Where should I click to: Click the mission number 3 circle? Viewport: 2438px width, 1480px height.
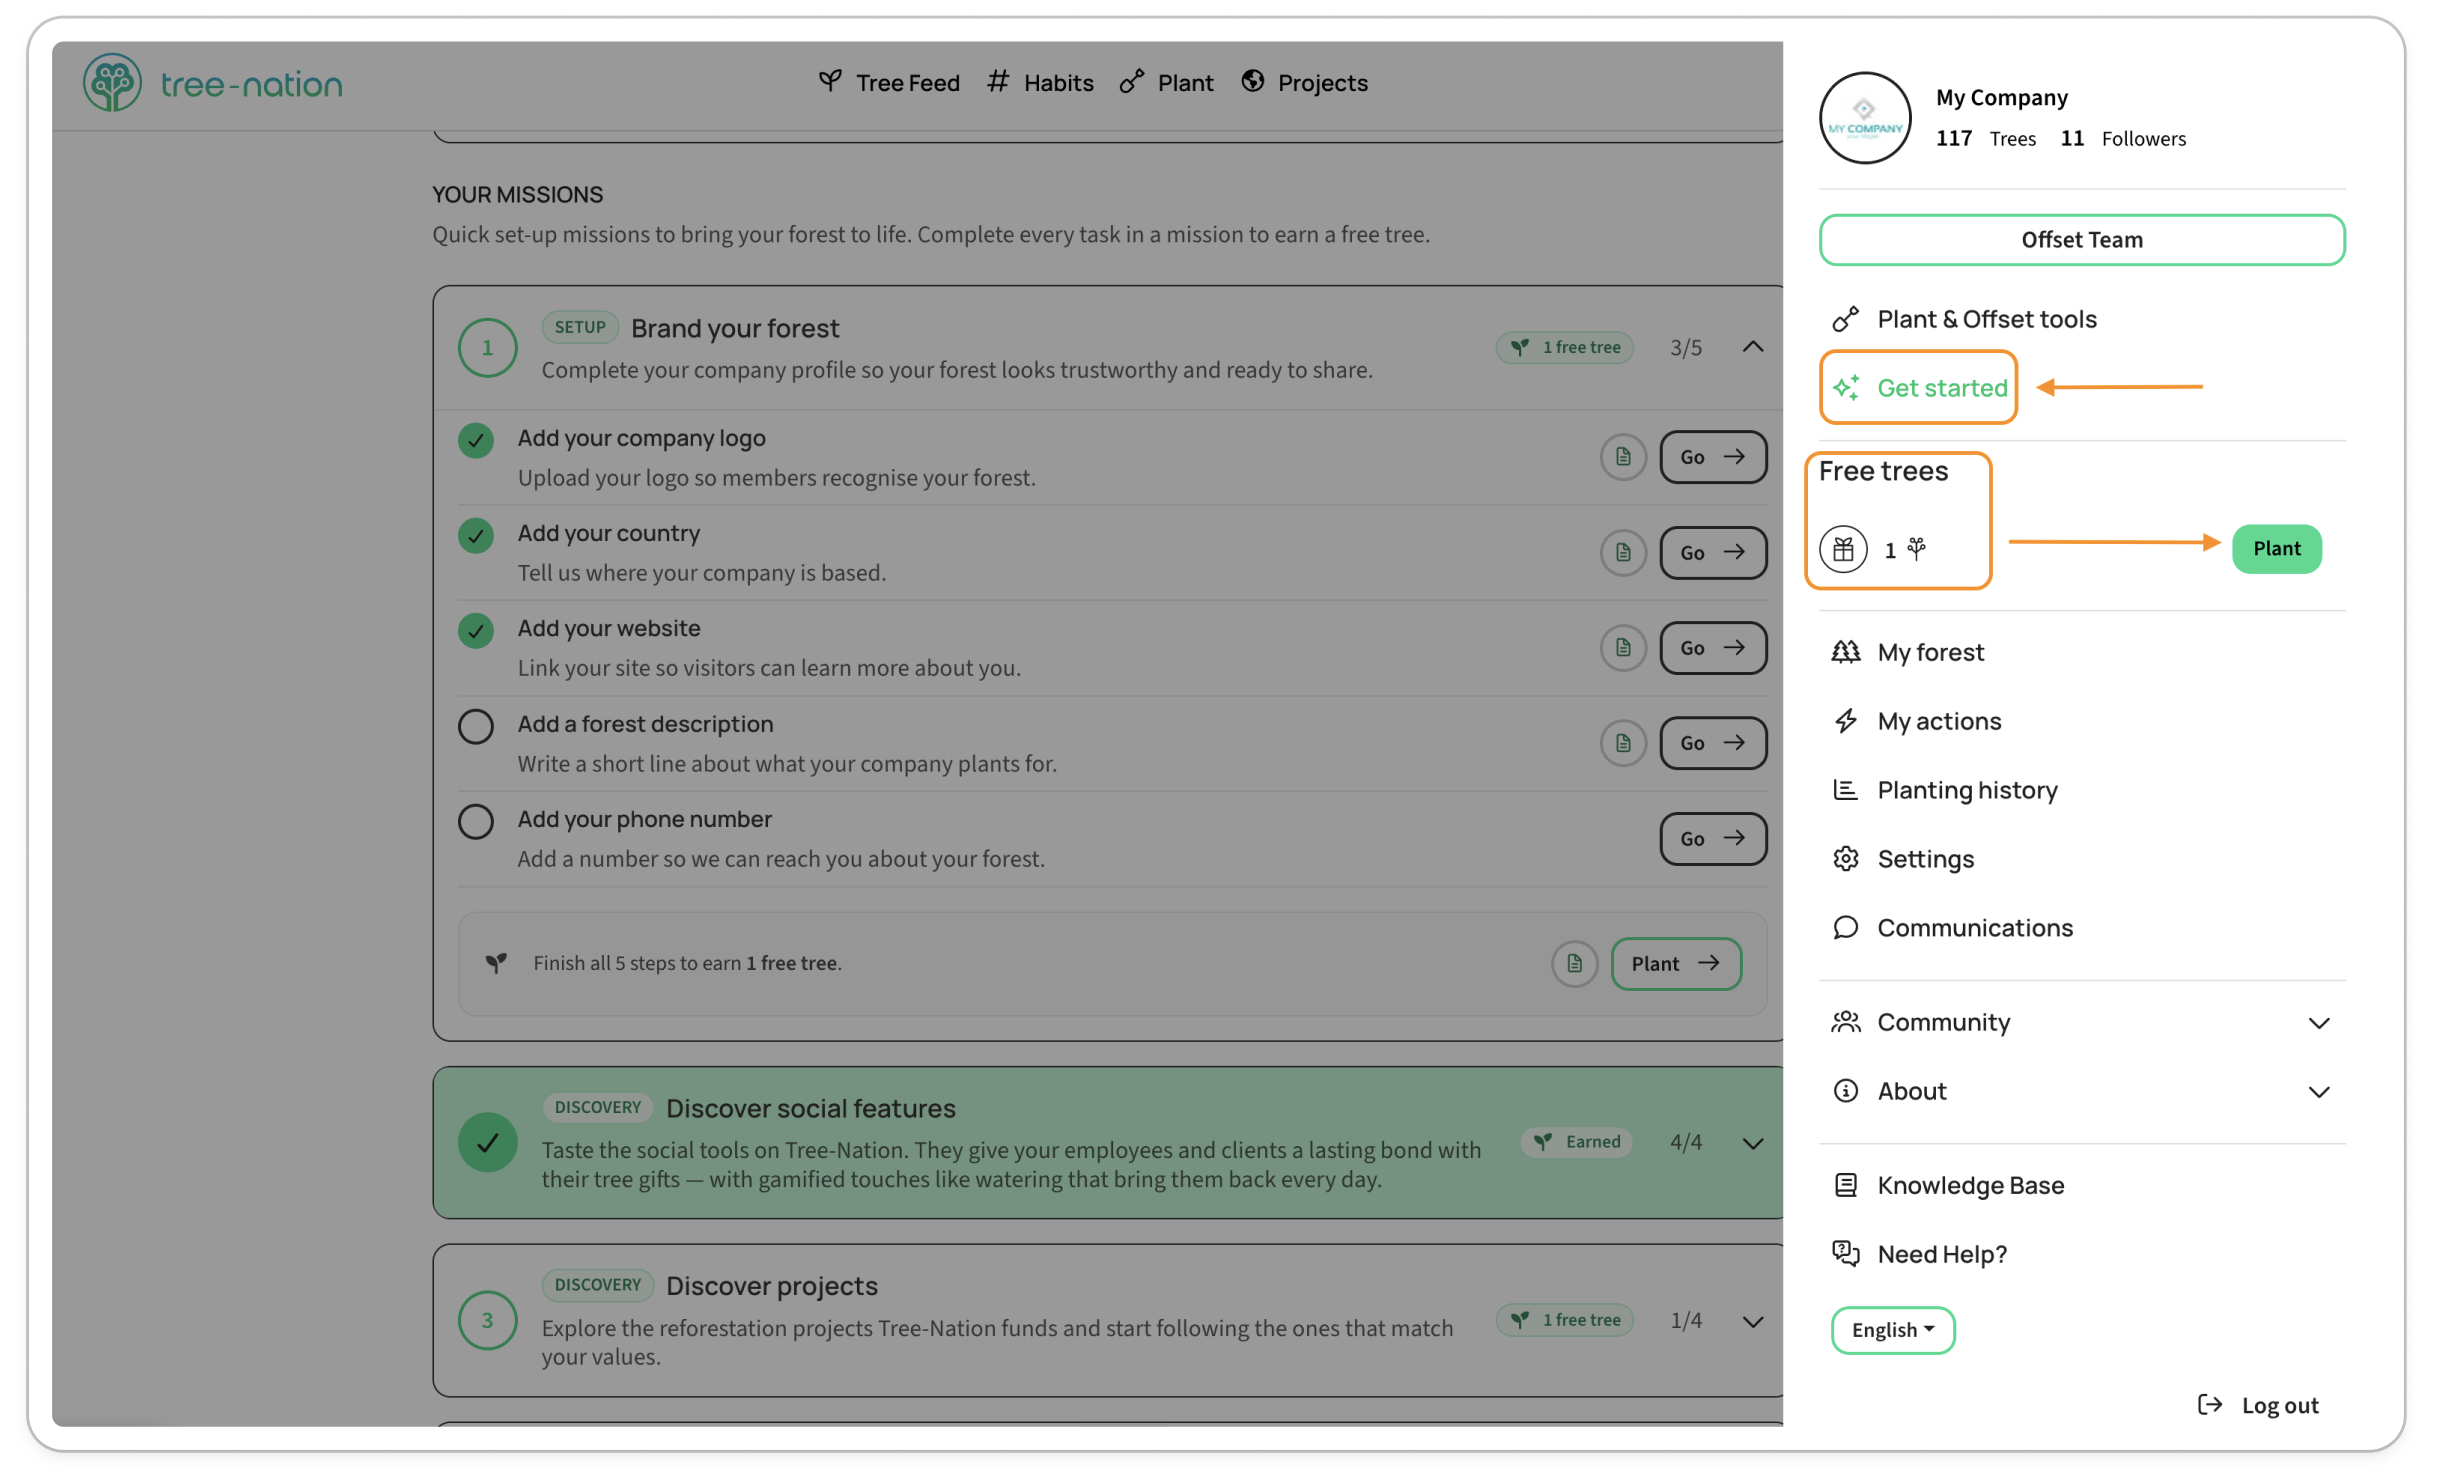click(x=487, y=1320)
